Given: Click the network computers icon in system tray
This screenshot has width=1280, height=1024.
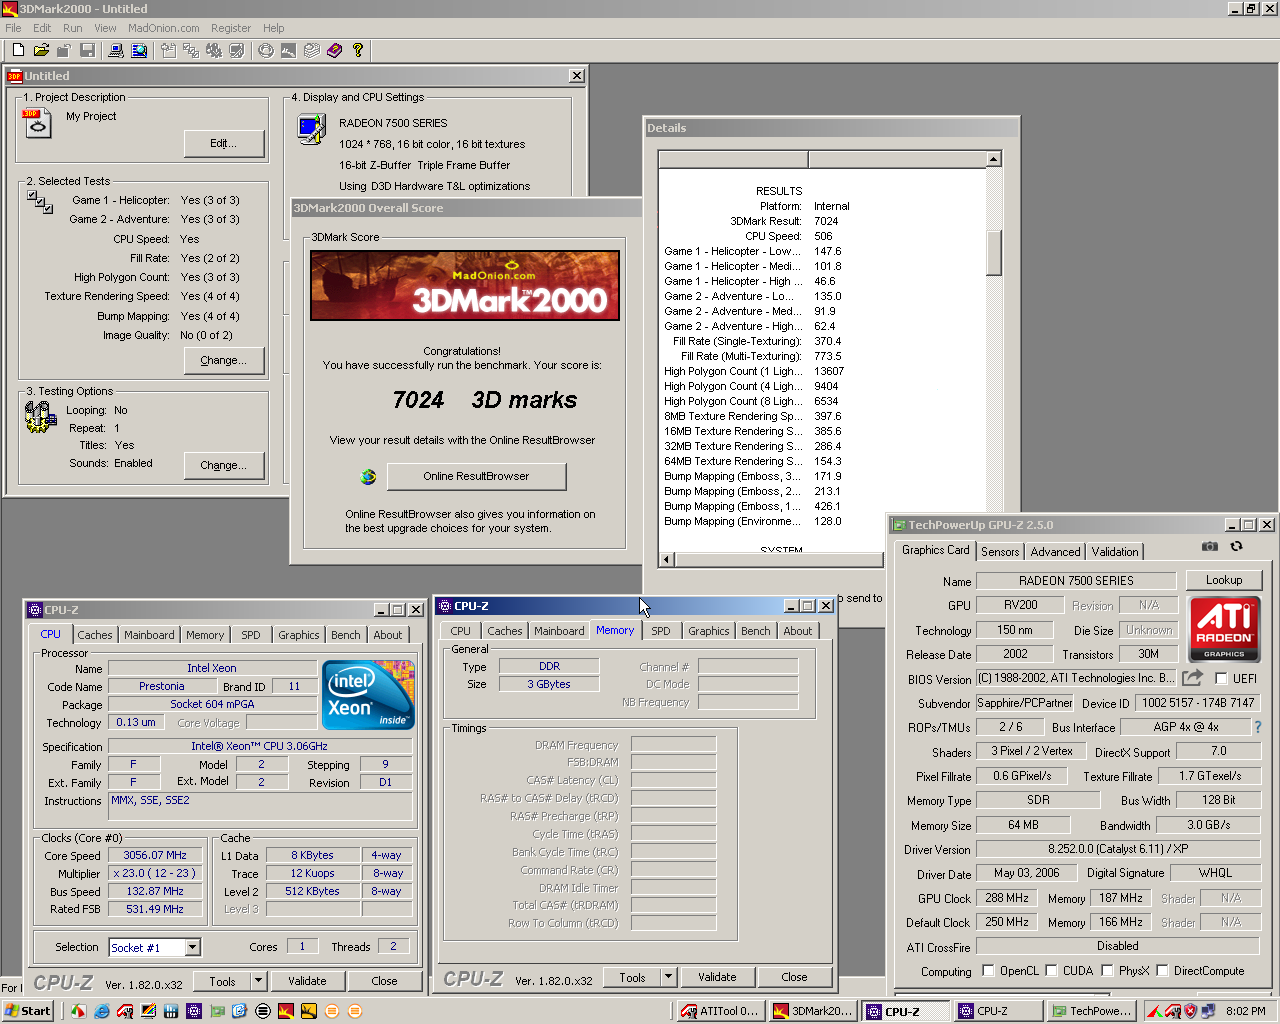Looking at the screenshot, I should 1207,1011.
